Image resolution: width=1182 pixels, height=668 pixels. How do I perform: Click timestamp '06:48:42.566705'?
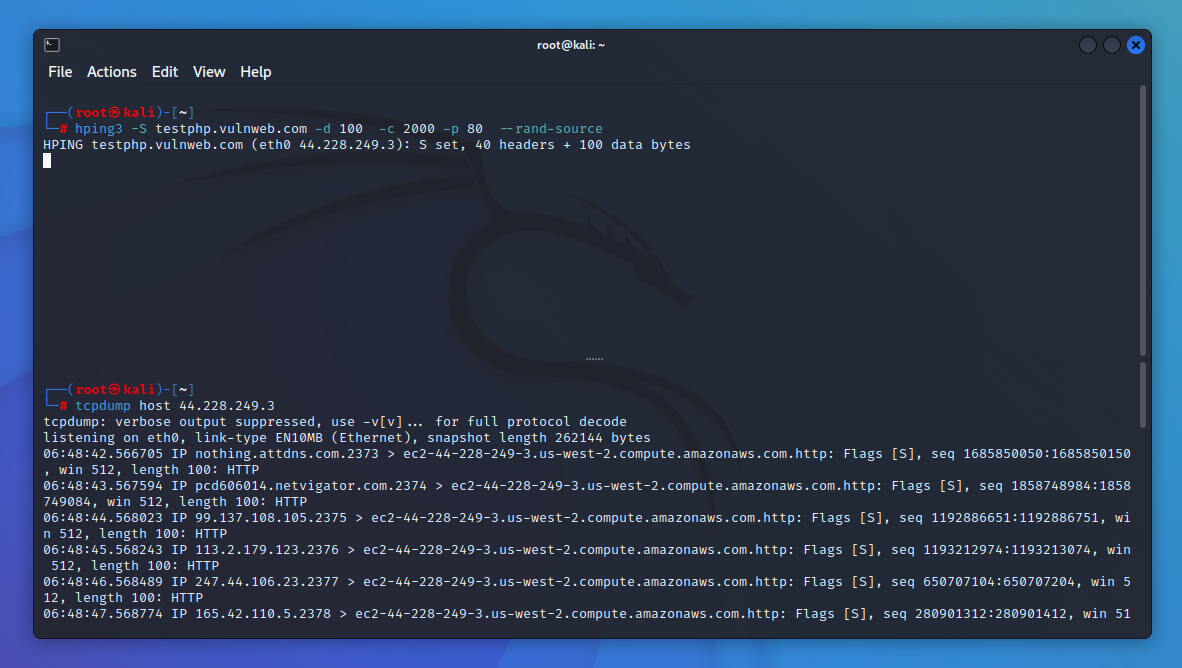103,454
